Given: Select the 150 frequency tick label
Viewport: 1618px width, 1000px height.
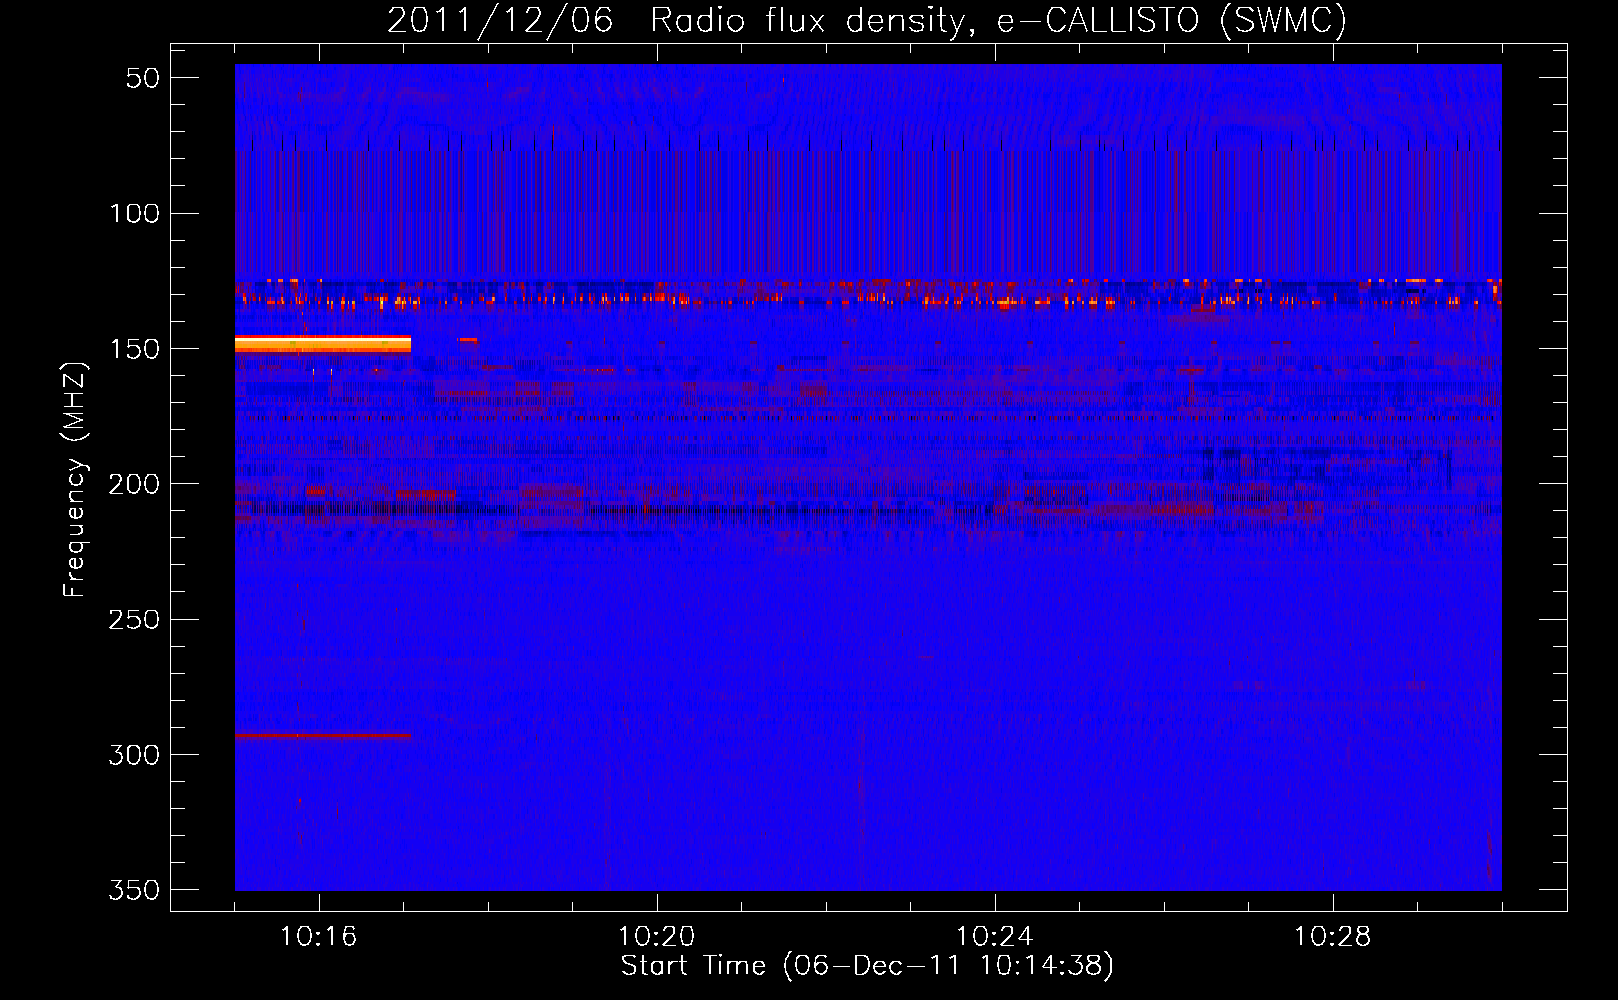Looking at the screenshot, I should coord(135,348).
